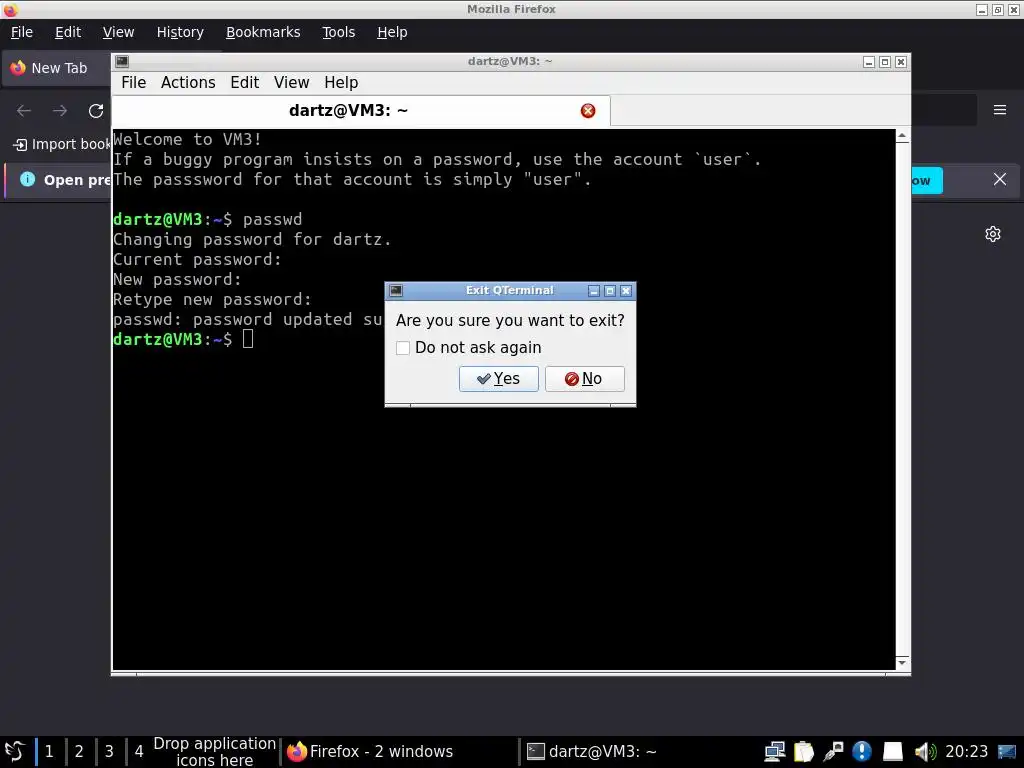Click the info icon in Firefox notification bar
Image resolution: width=1024 pixels, height=768 pixels.
27,179
